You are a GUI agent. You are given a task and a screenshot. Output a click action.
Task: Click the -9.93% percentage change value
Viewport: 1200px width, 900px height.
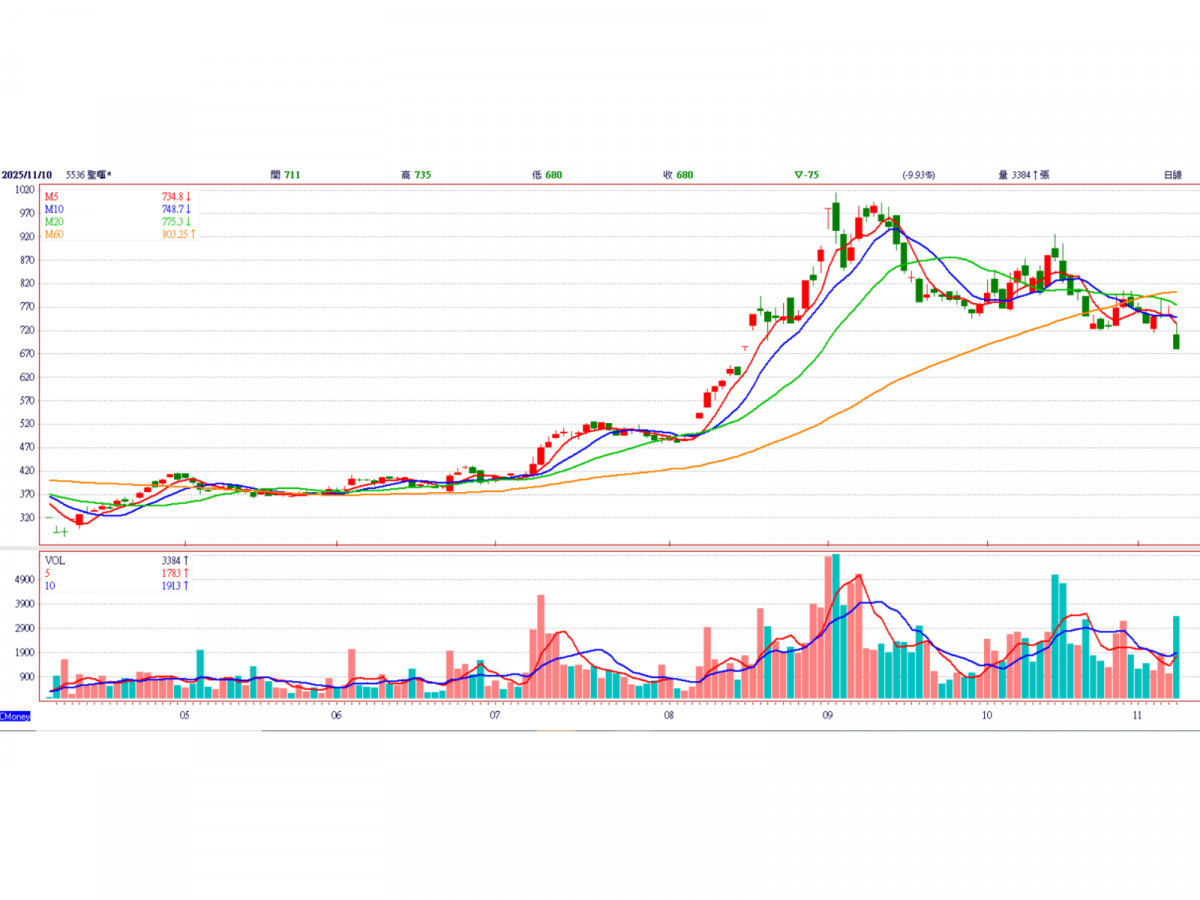(918, 175)
